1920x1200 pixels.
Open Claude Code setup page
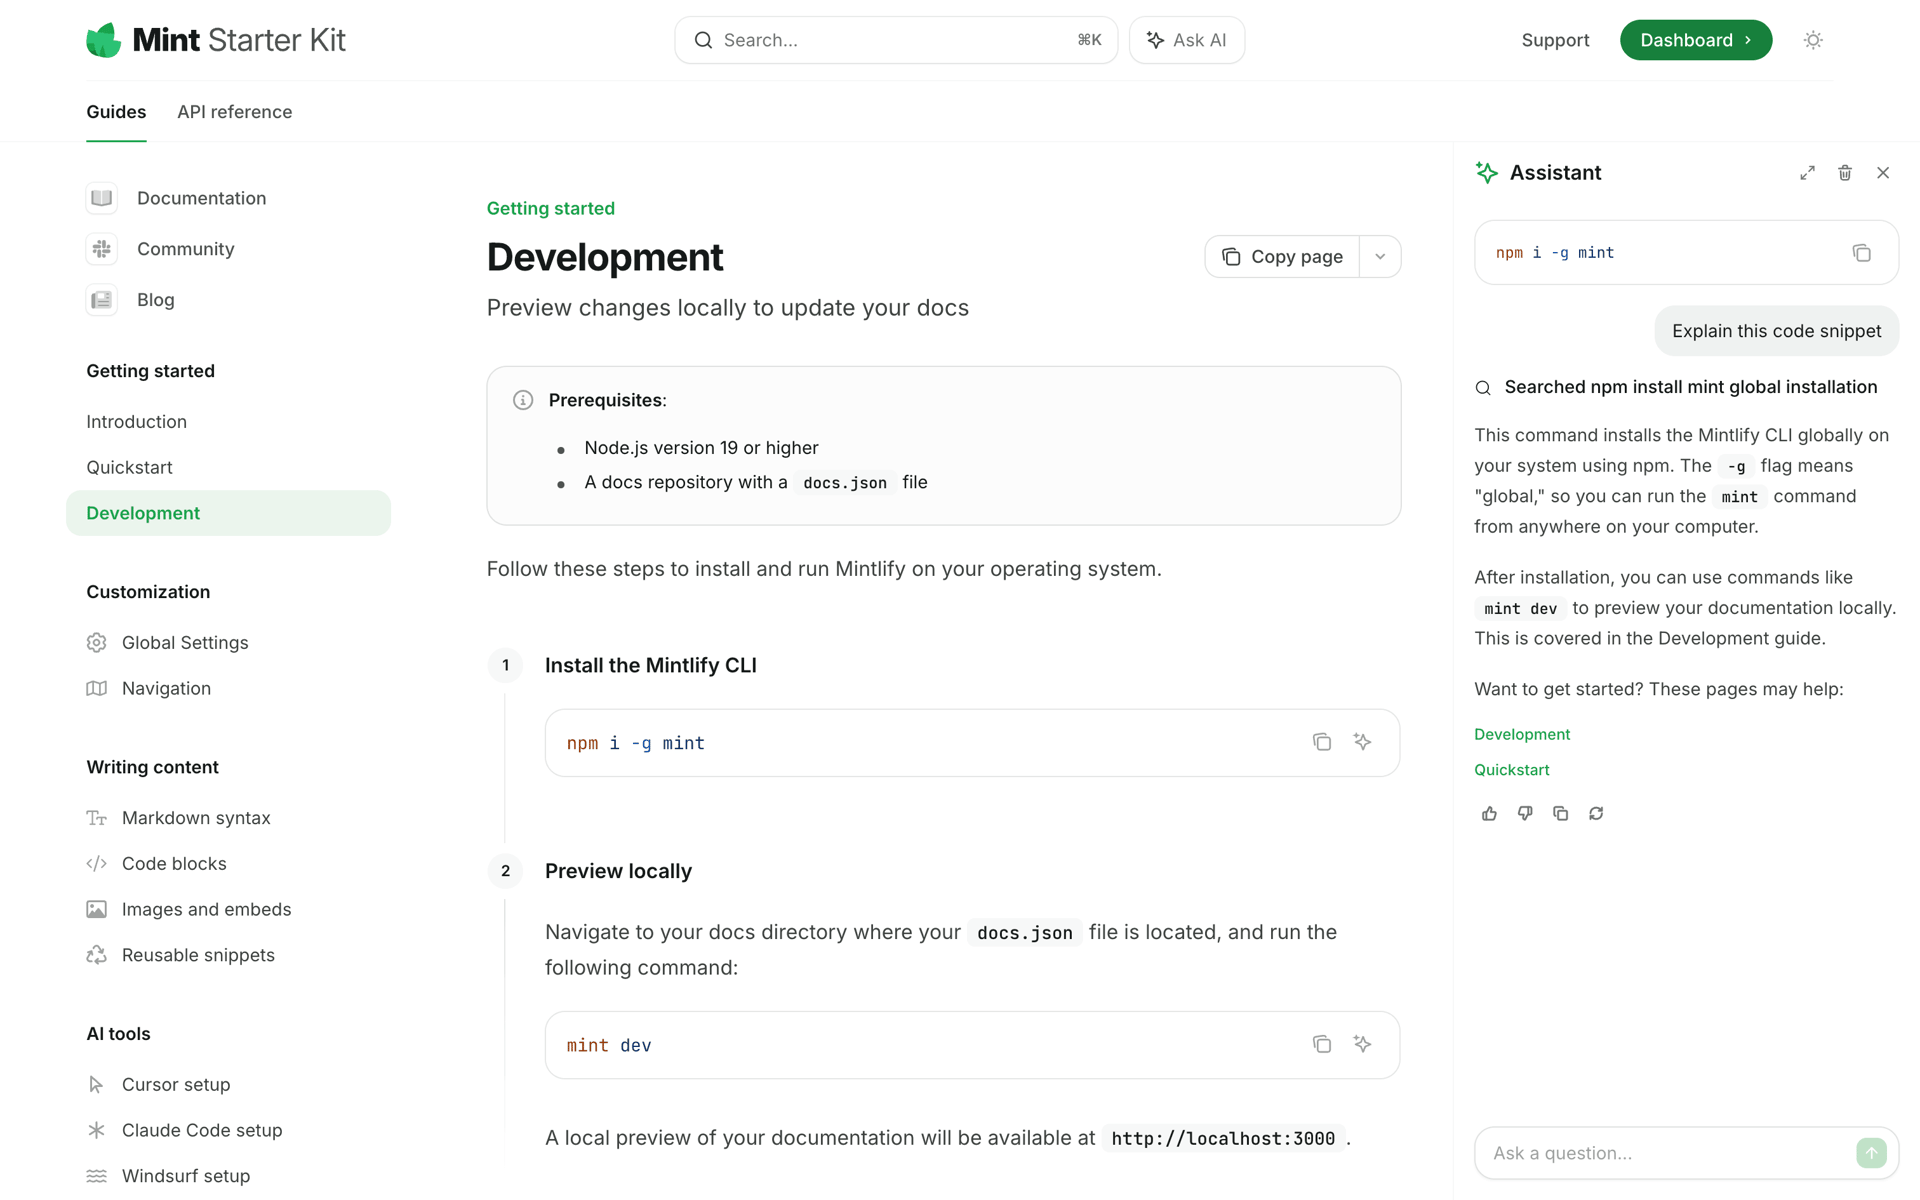point(202,1130)
